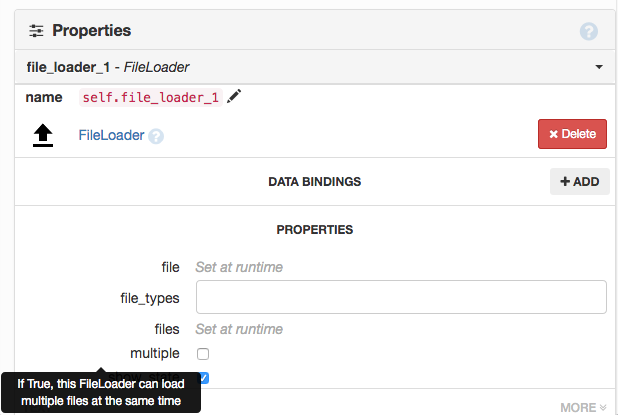
Task: Click the Properties panel sliders icon
Action: (36, 31)
